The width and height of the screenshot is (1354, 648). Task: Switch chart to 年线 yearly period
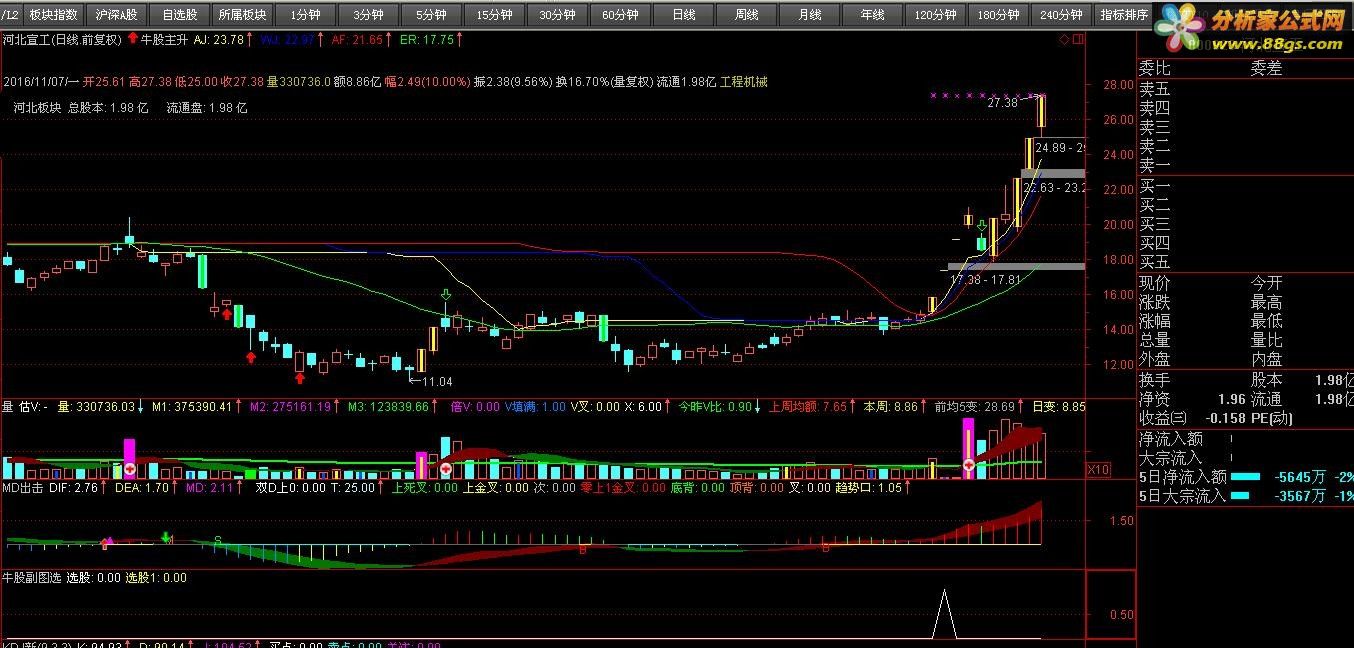tap(873, 15)
